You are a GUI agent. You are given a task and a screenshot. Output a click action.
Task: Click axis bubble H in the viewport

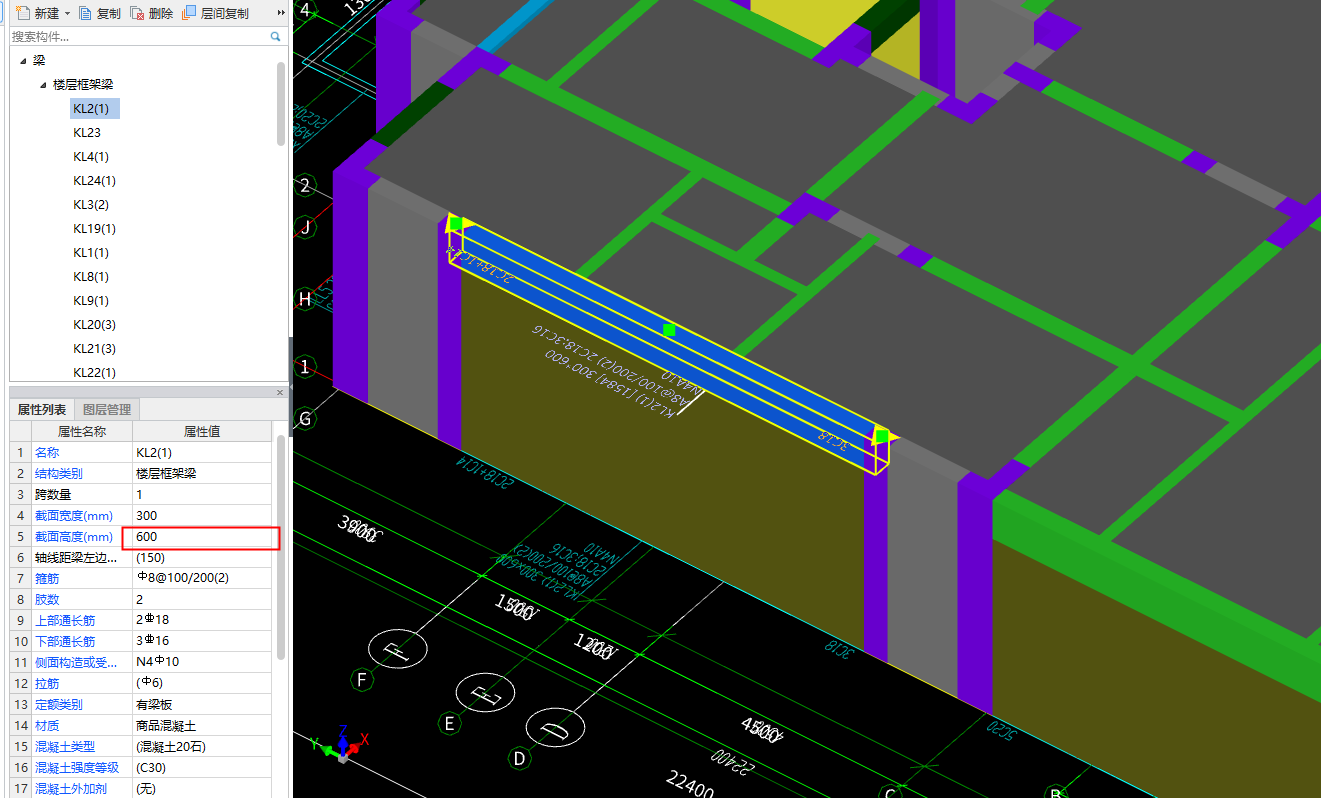[x=304, y=298]
